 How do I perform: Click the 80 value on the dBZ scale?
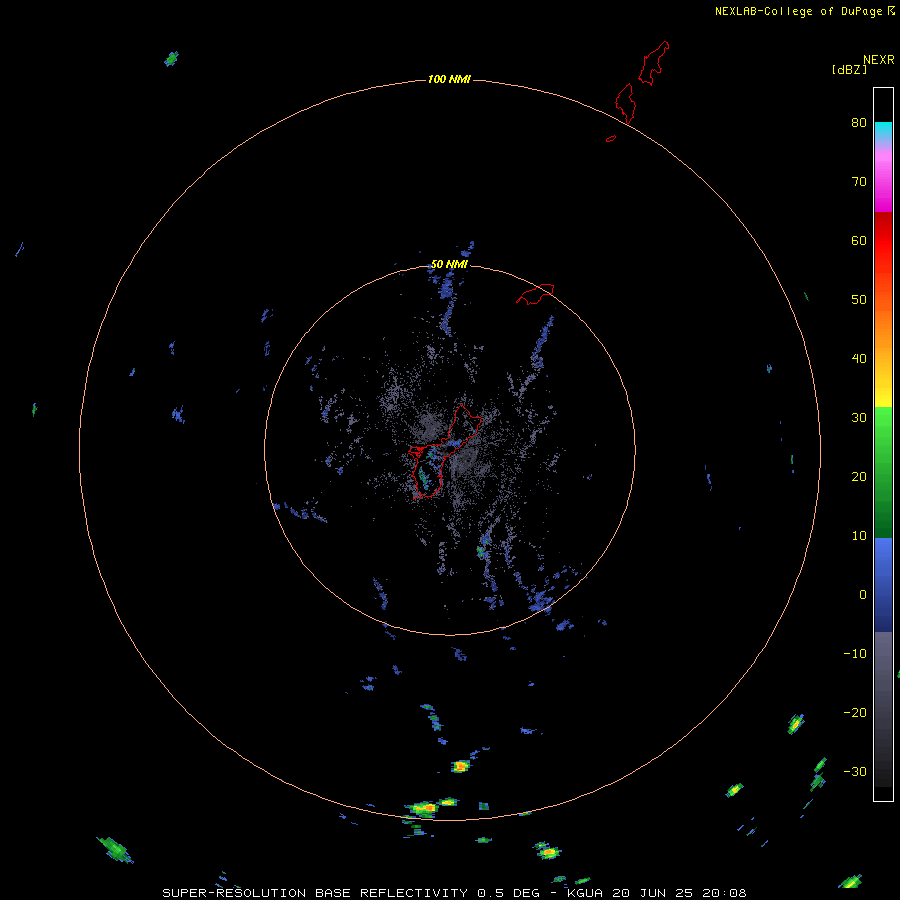pos(859,123)
